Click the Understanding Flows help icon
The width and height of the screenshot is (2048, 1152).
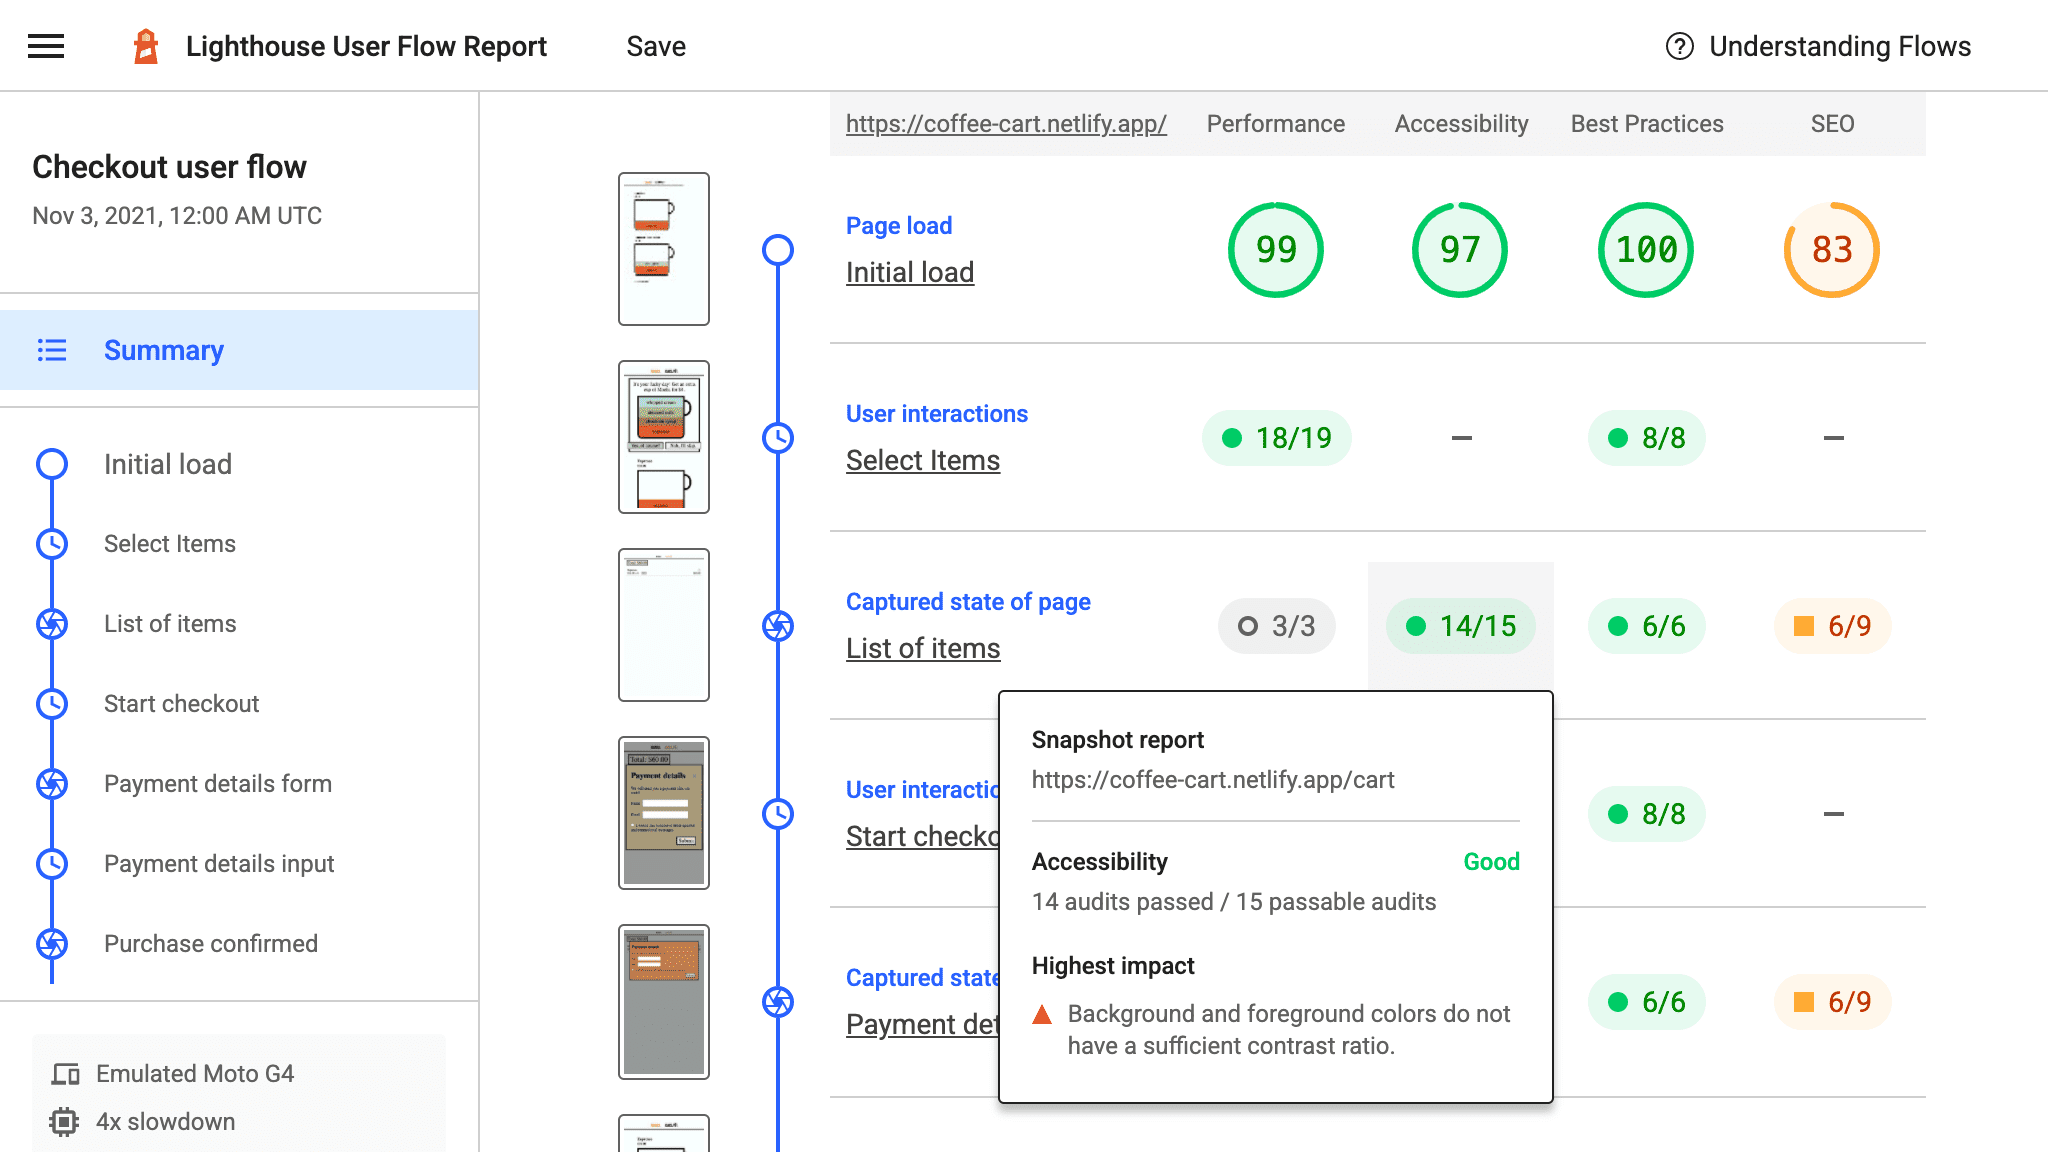click(x=1677, y=46)
